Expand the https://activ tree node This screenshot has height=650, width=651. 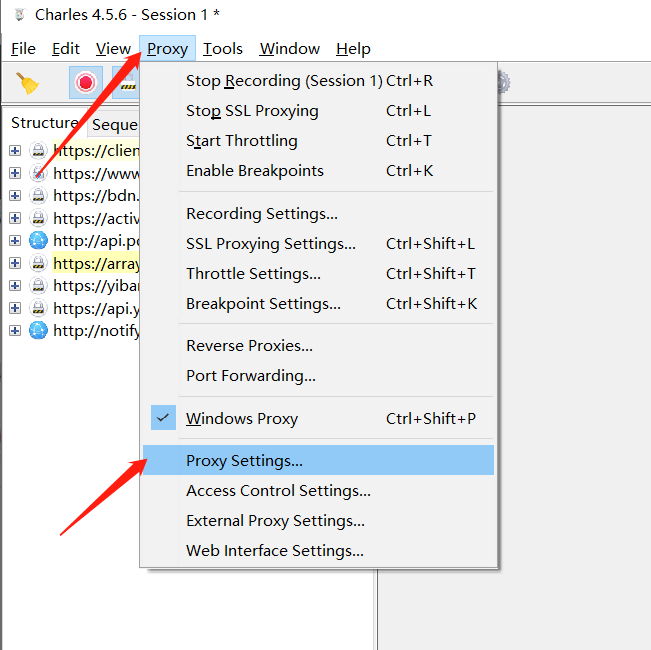point(15,217)
